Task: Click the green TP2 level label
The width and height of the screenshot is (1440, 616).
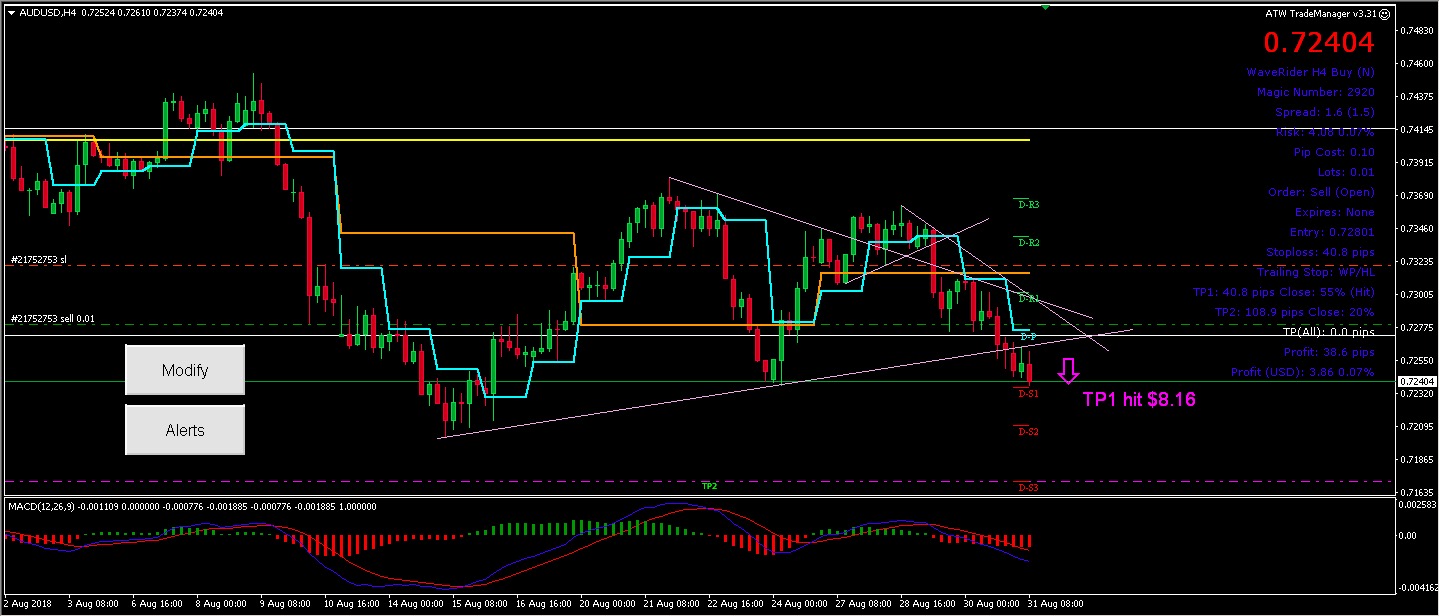Action: 709,485
